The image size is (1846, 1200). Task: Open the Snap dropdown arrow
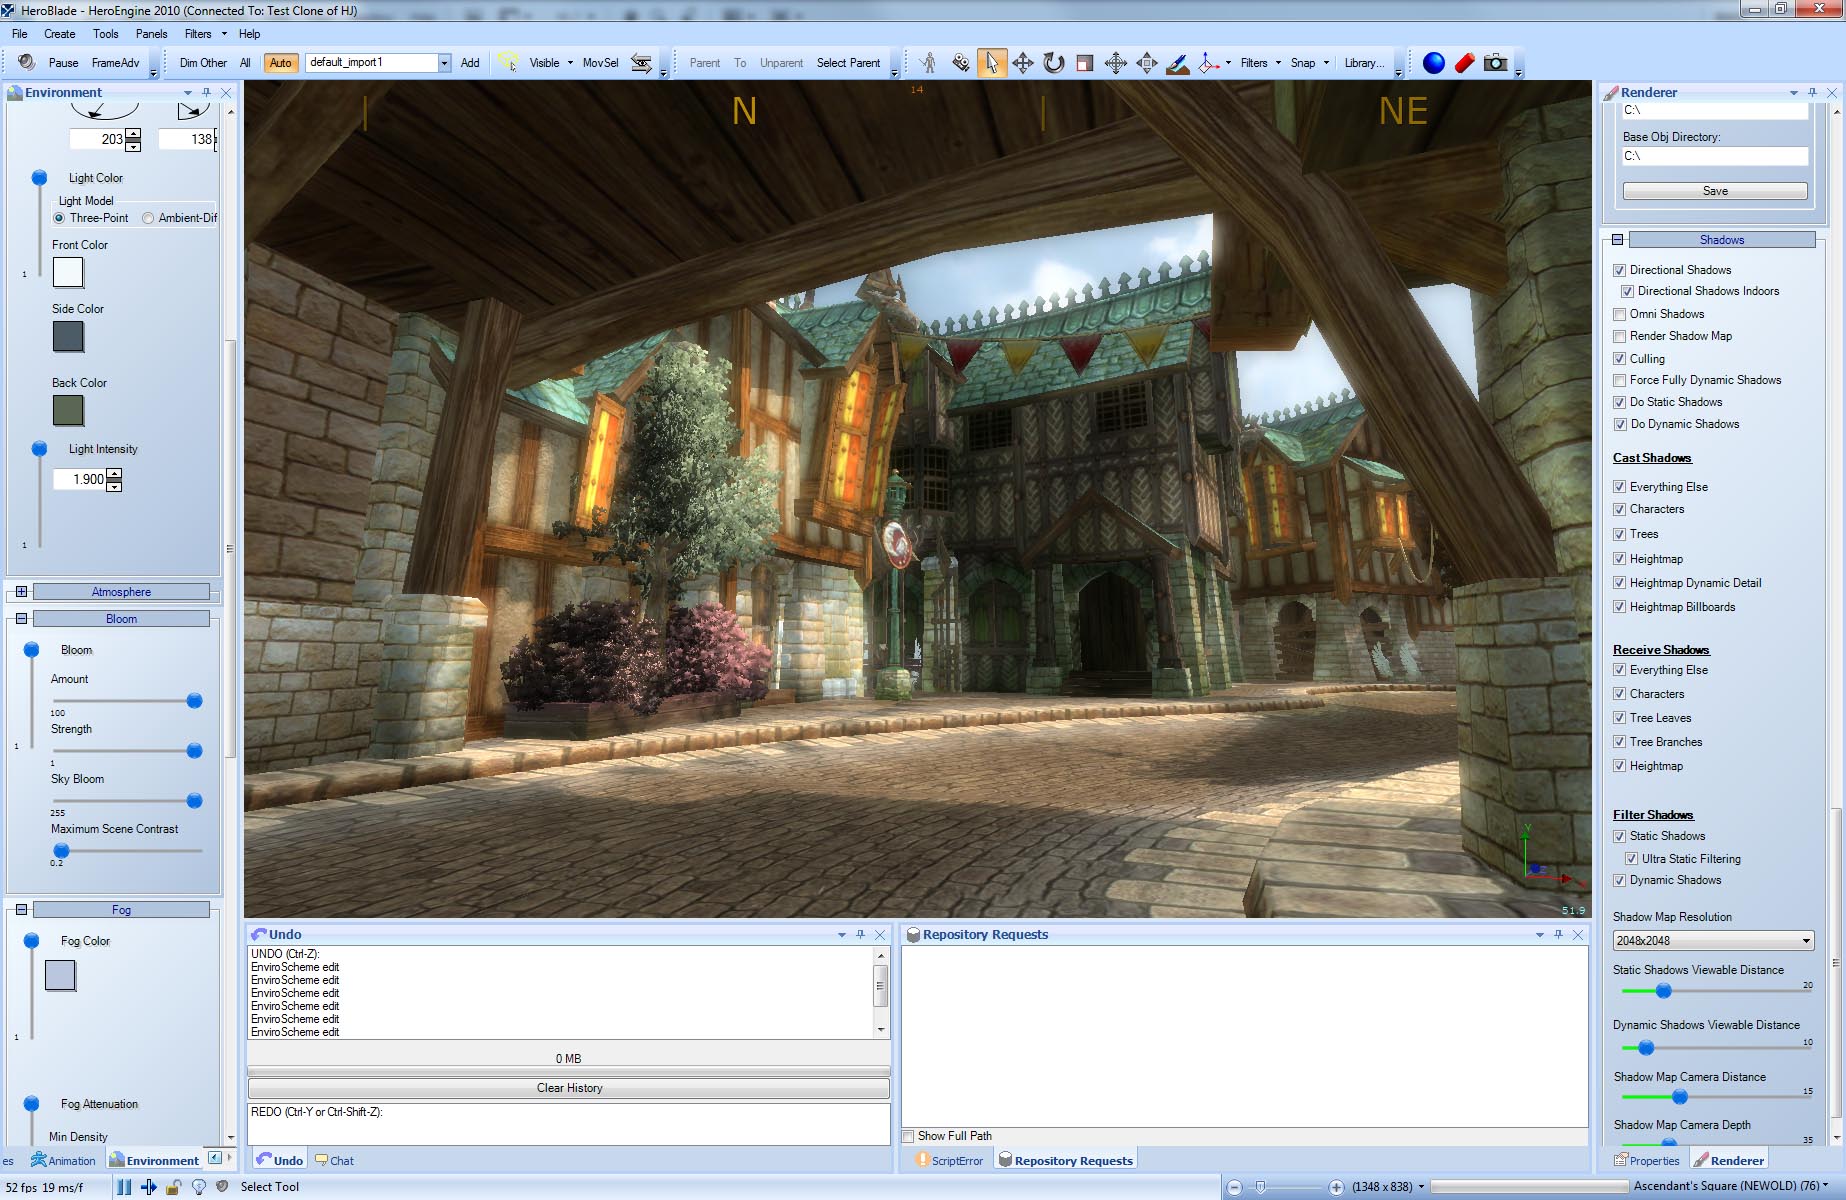click(x=1326, y=63)
